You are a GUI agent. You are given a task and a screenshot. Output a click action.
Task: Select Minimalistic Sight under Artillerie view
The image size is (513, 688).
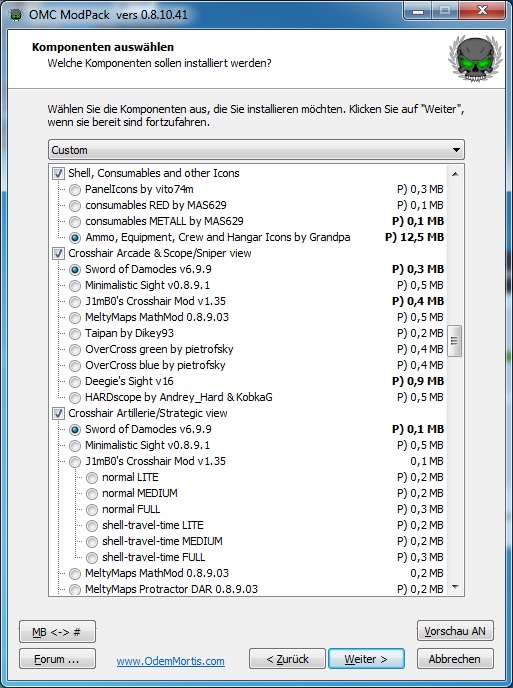click(x=75, y=446)
